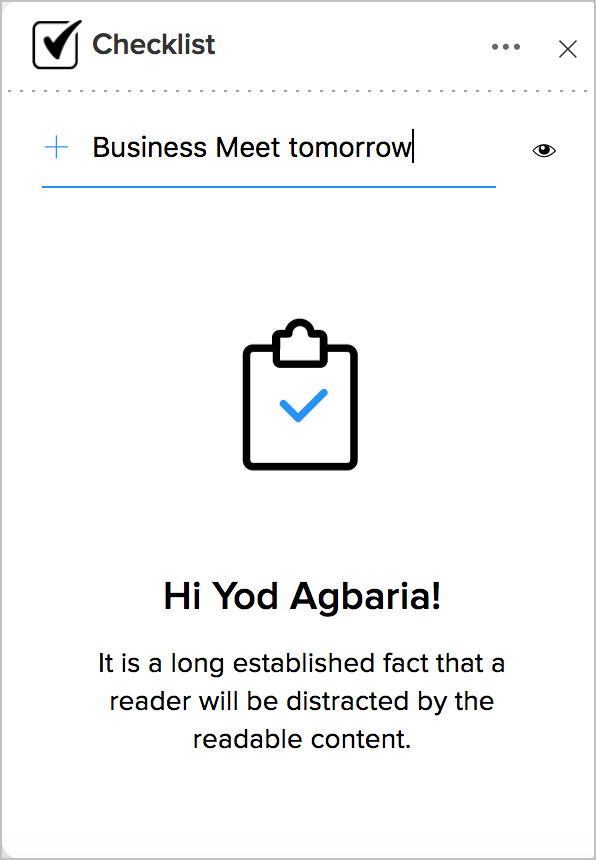596x860 pixels.
Task: Focus the Business Meet tomorrow input field
Action: coord(269,148)
